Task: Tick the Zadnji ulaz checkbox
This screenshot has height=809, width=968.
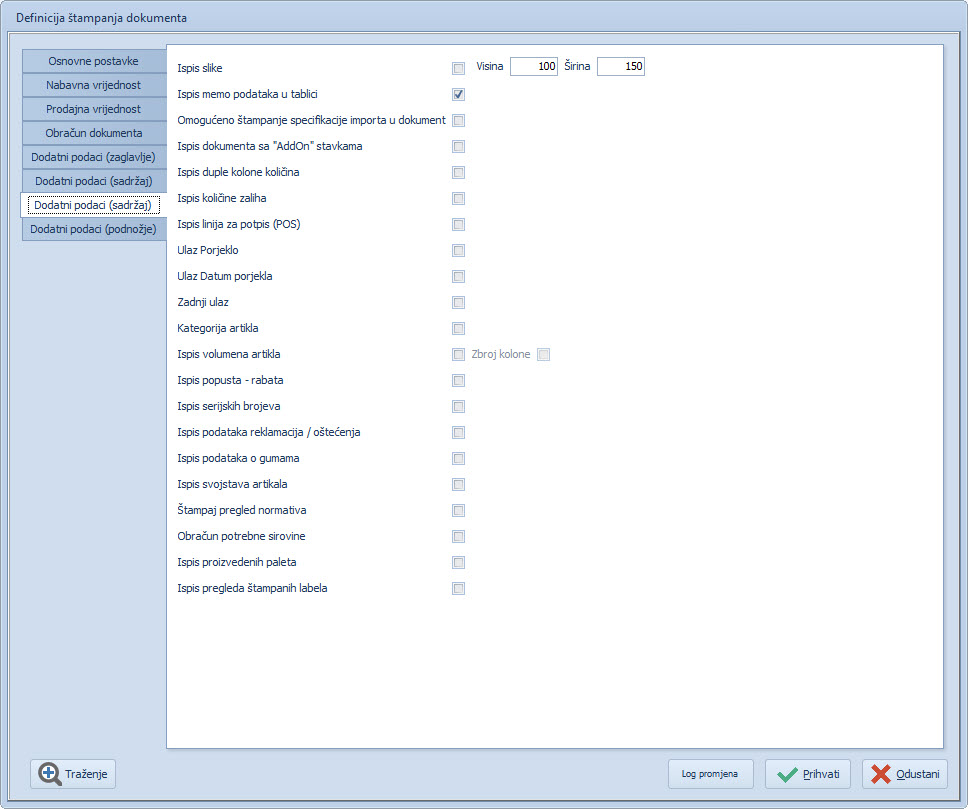Action: [x=458, y=303]
